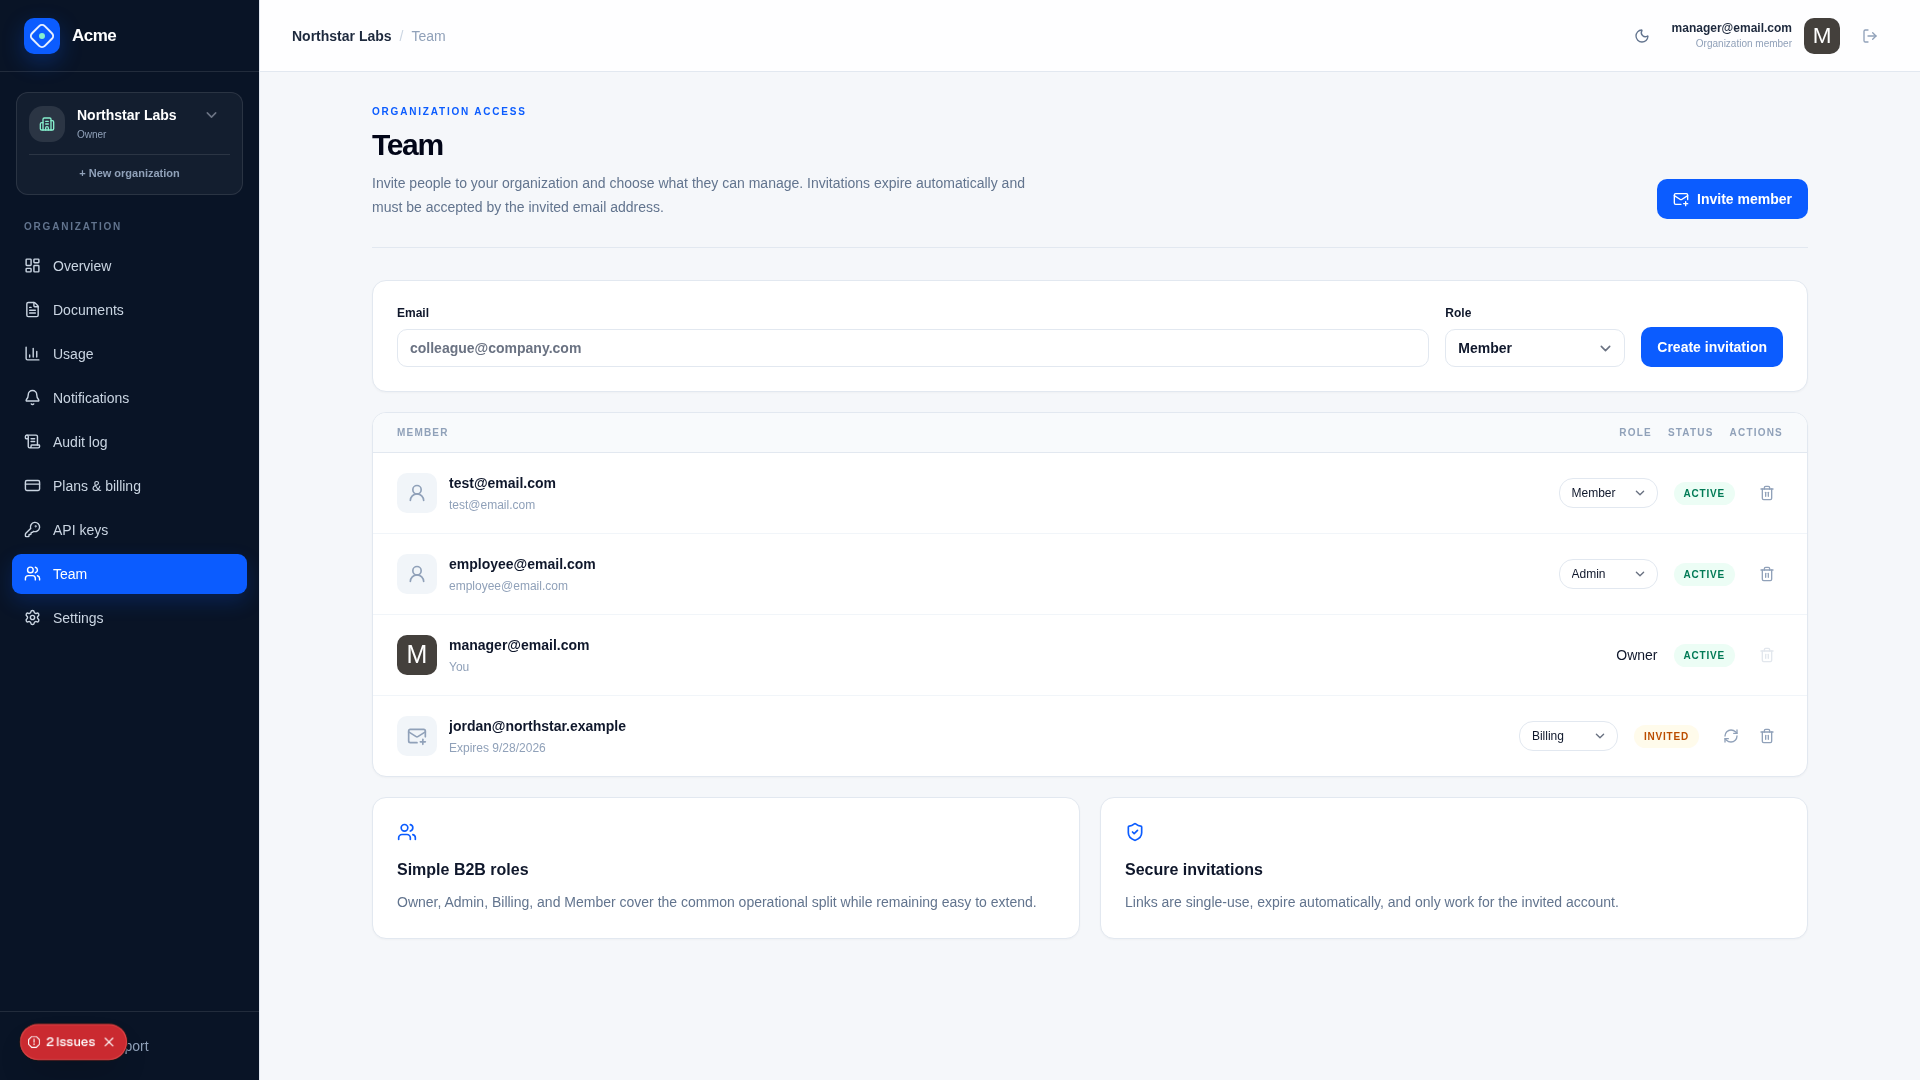The width and height of the screenshot is (1920, 1080).
Task: Click the Team breadcrumb text
Action: (x=428, y=36)
